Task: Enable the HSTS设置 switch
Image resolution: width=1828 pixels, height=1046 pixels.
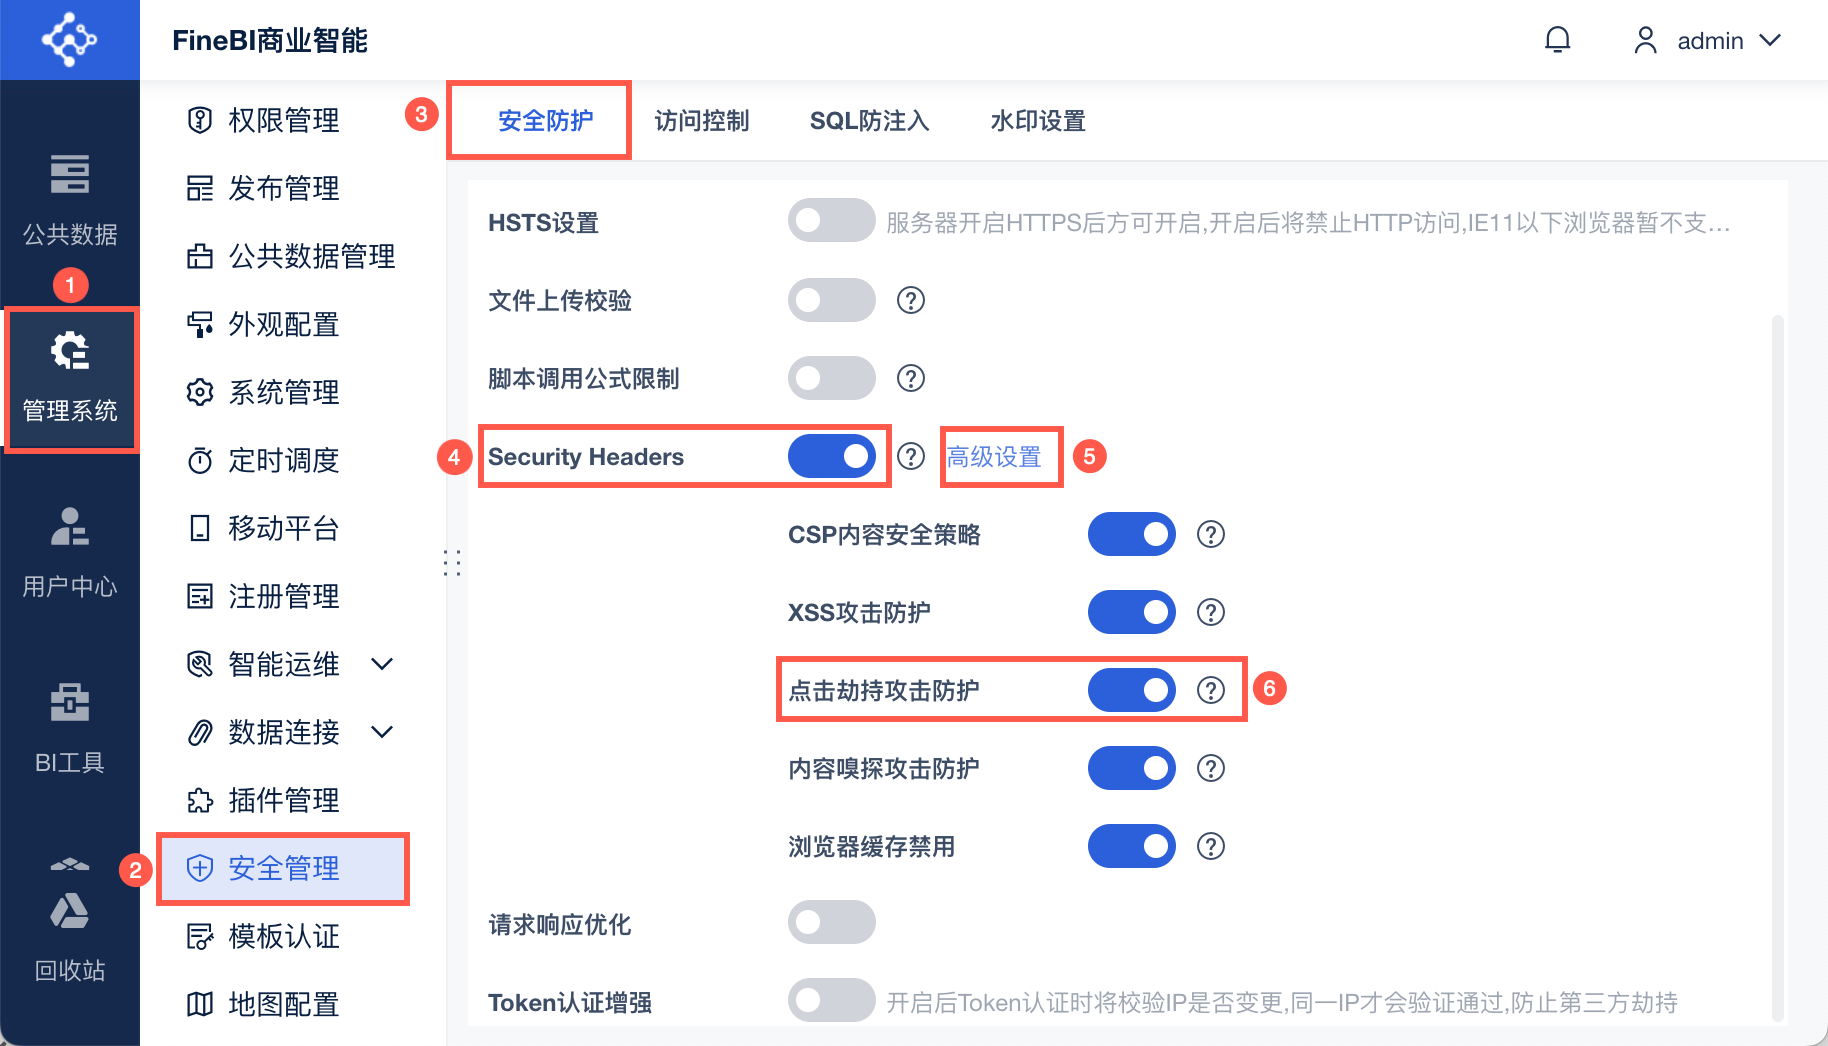Action: pyautogui.click(x=831, y=220)
